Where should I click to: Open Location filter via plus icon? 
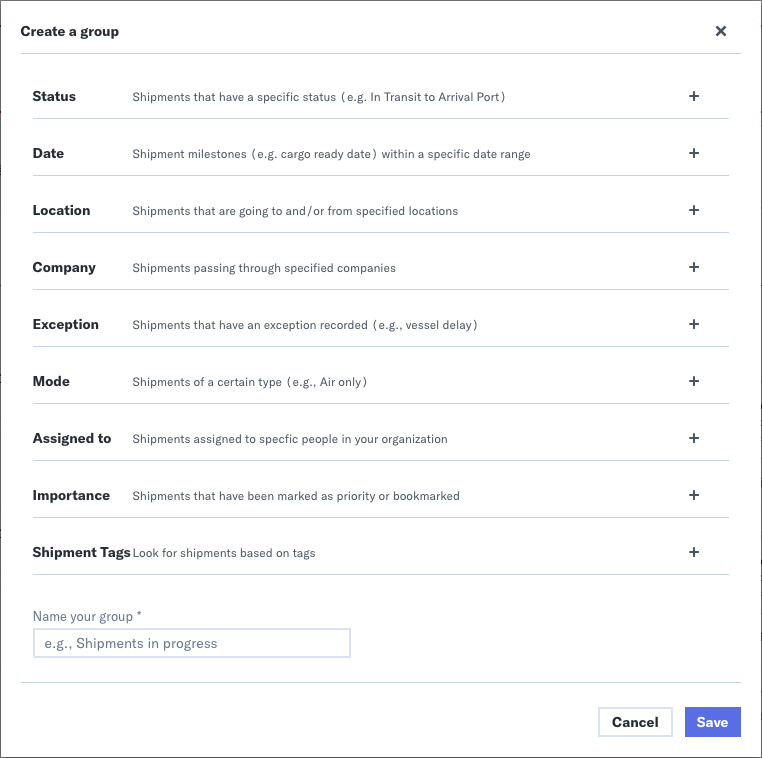click(694, 211)
